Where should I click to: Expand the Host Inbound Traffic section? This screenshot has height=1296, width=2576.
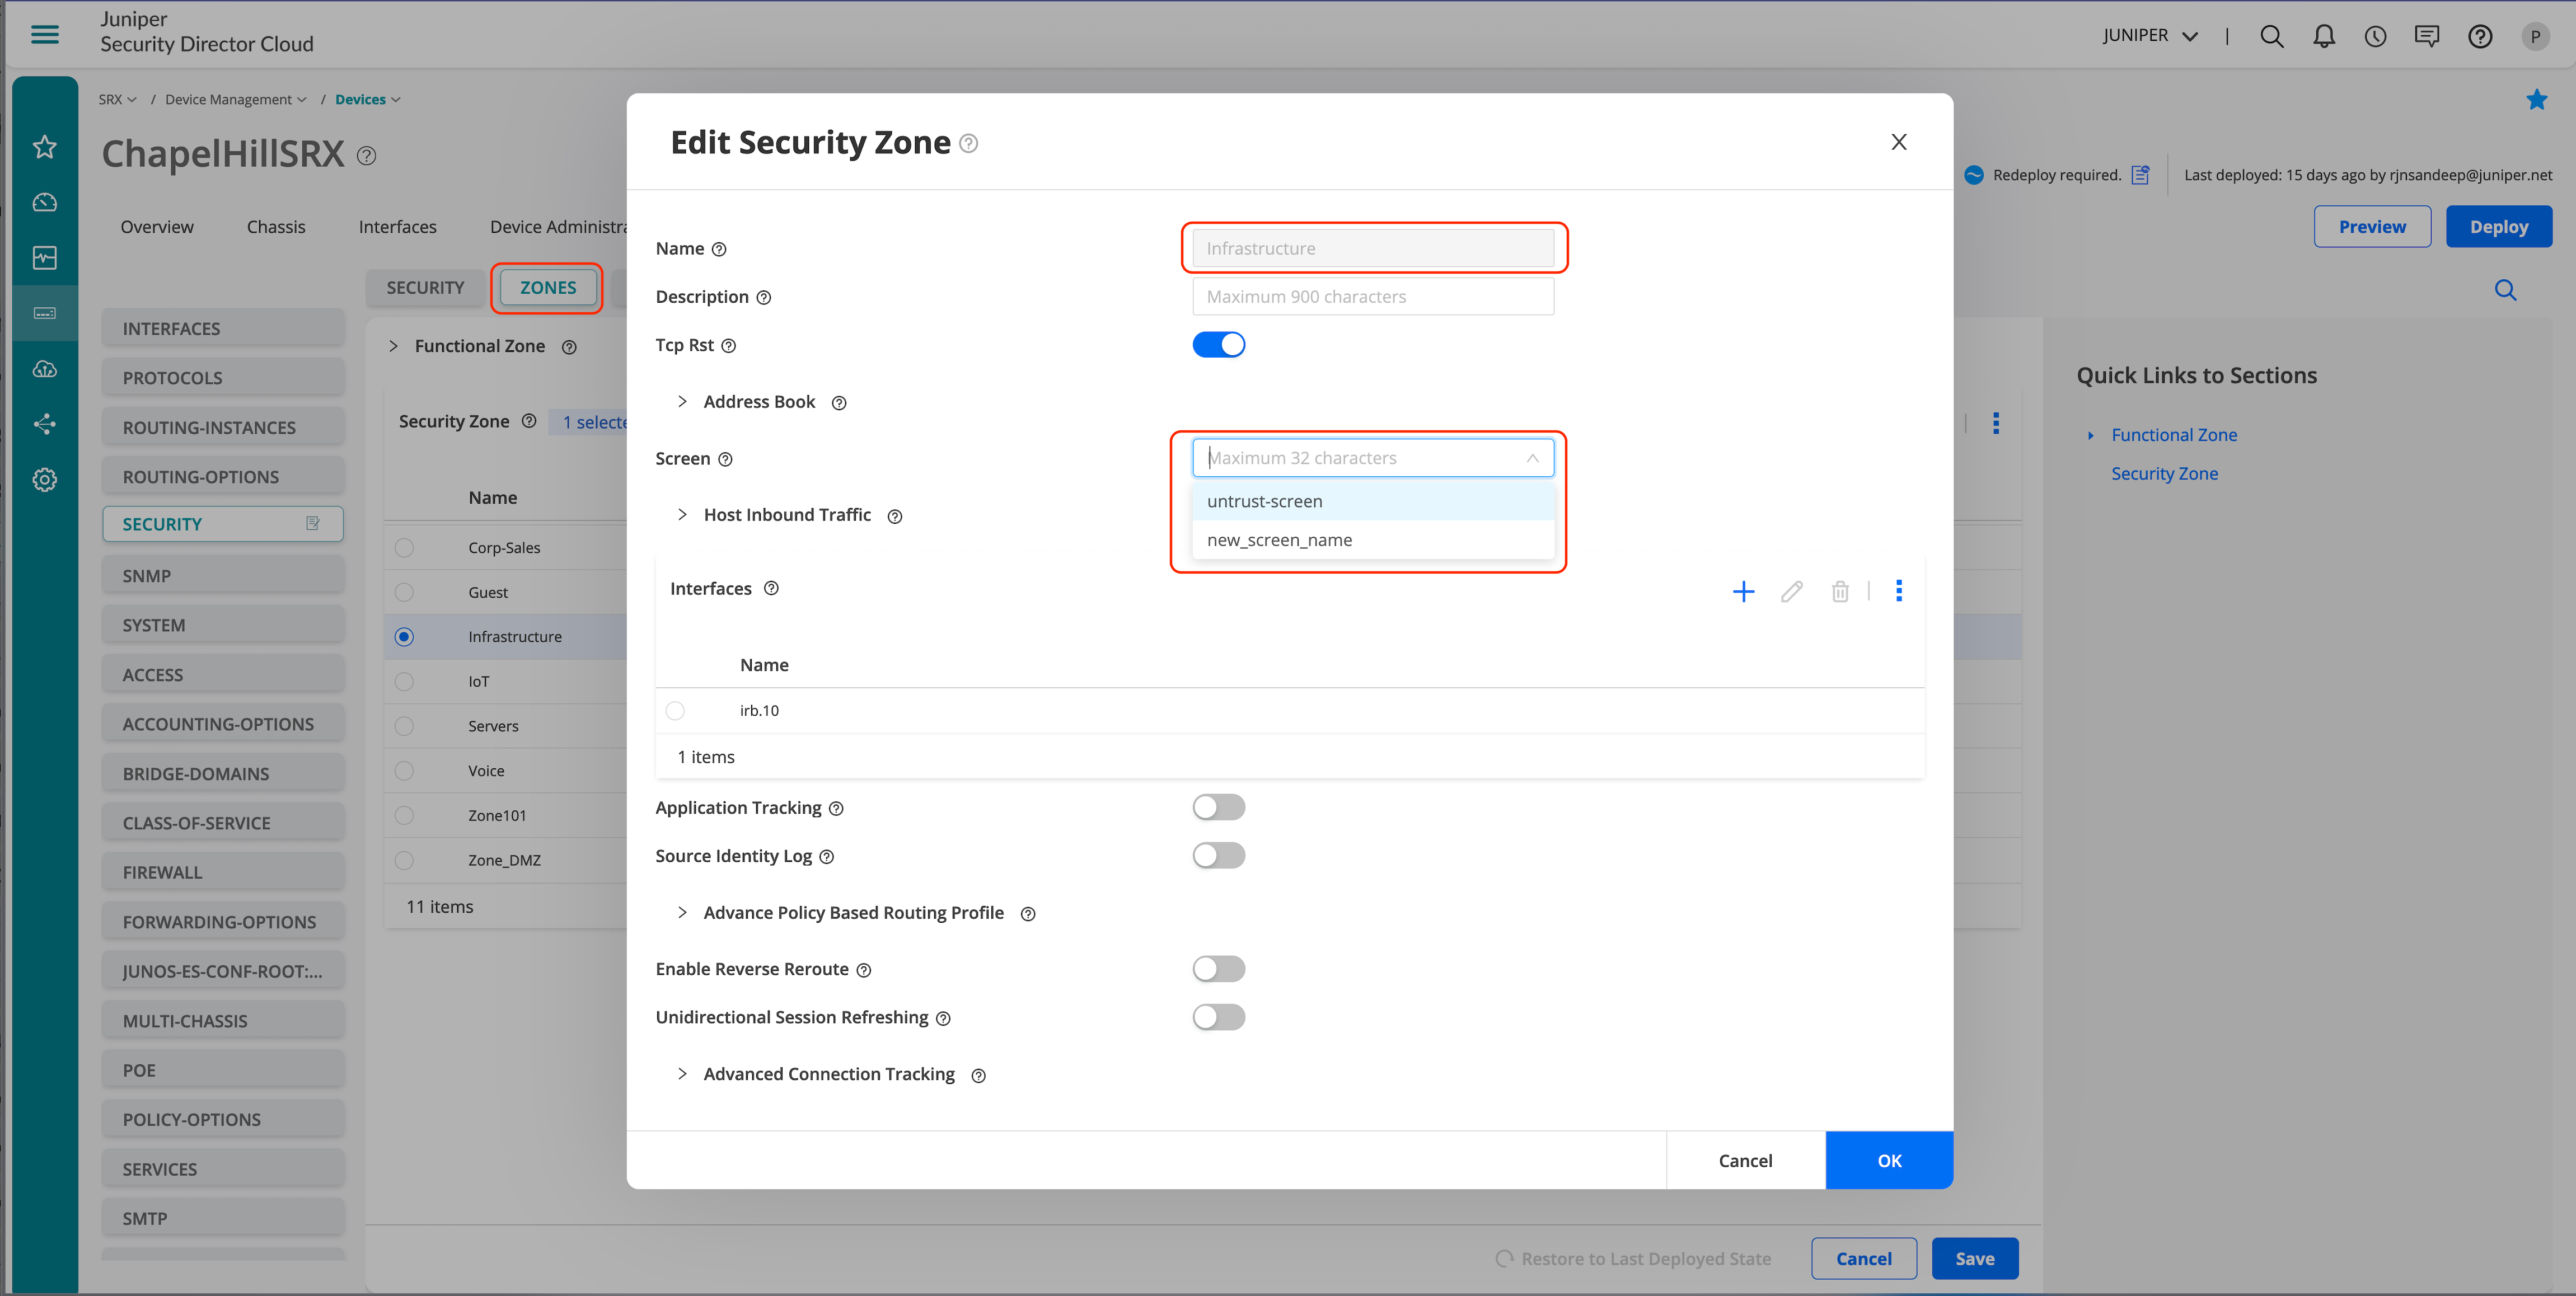click(x=682, y=515)
